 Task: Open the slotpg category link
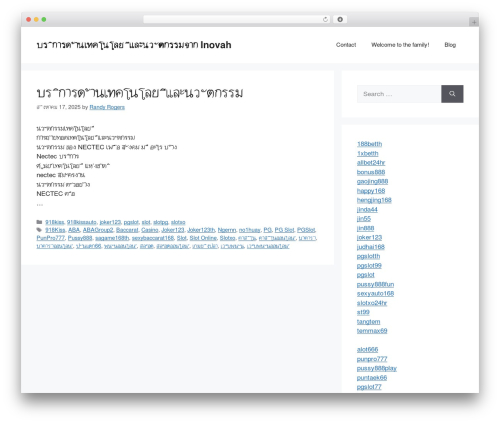(161, 222)
